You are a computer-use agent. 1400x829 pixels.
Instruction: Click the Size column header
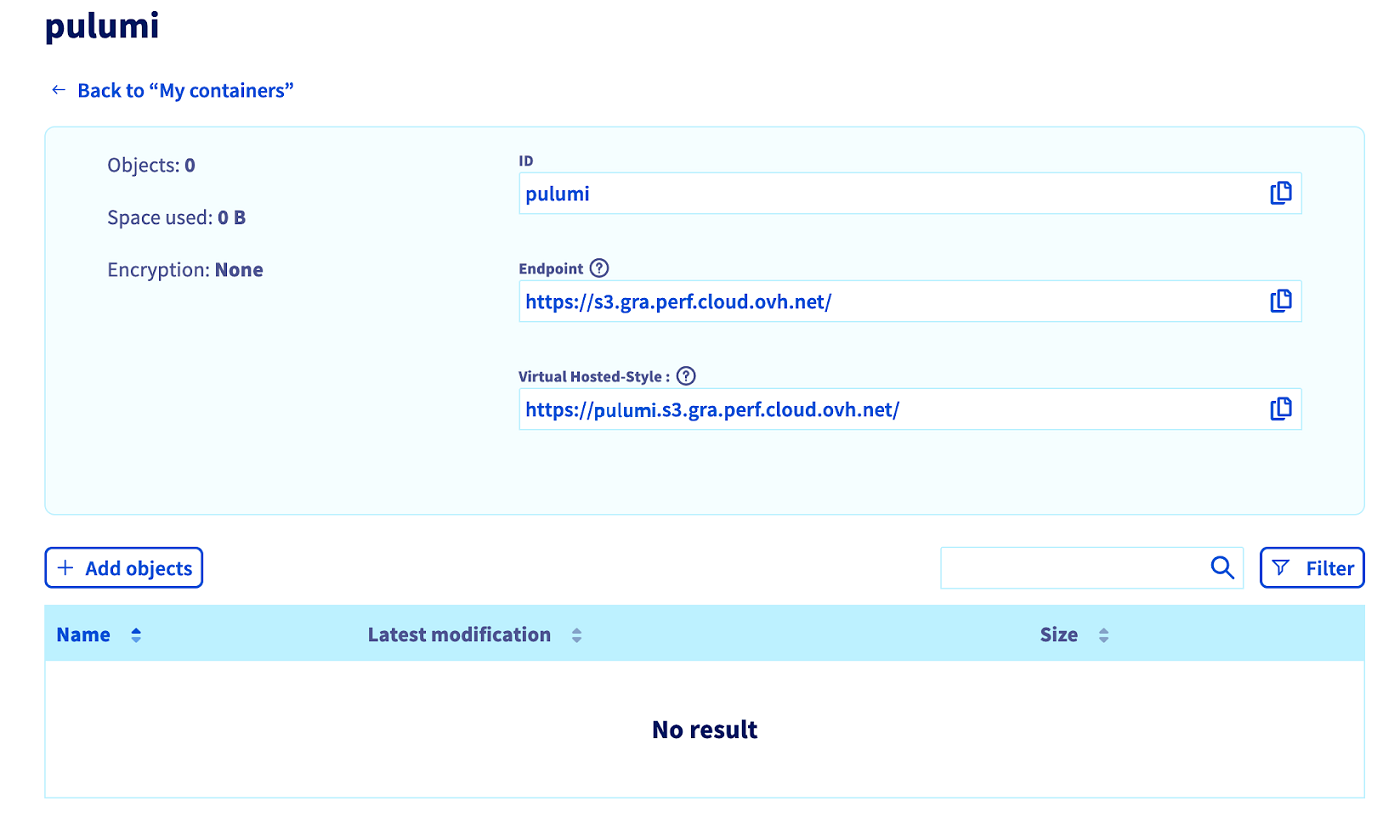[1058, 635]
